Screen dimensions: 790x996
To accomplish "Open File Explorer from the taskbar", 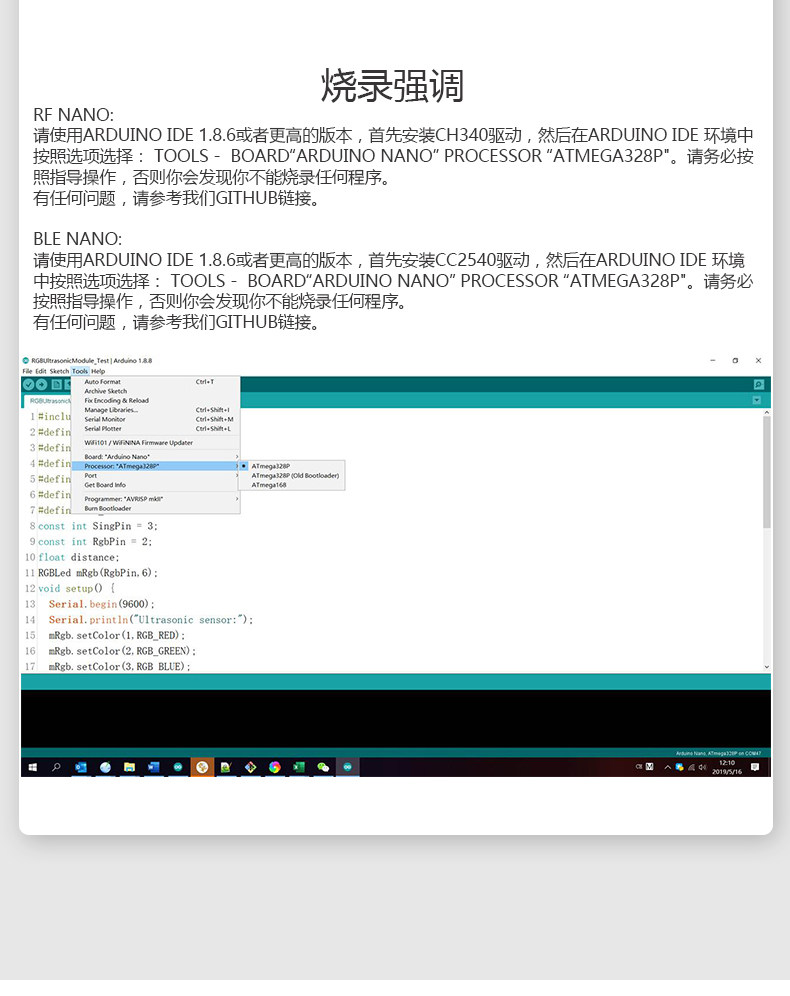I will 130,767.
